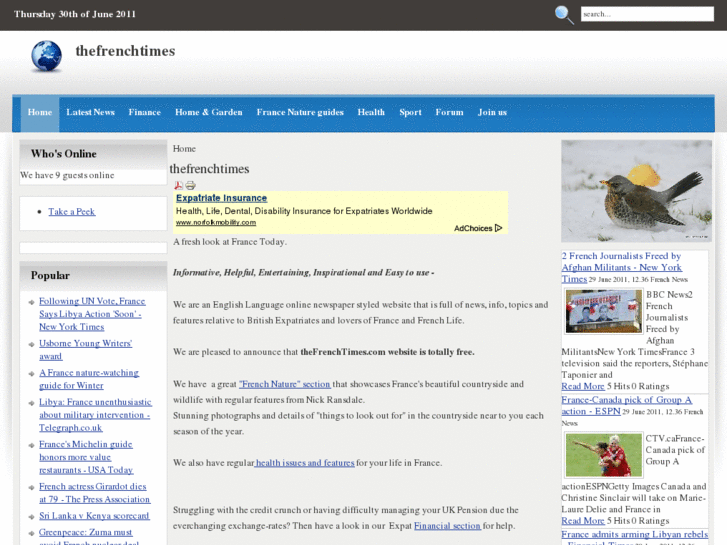Screen dimensions: 727x545
Task: Focus the search text field
Action: point(647,14)
